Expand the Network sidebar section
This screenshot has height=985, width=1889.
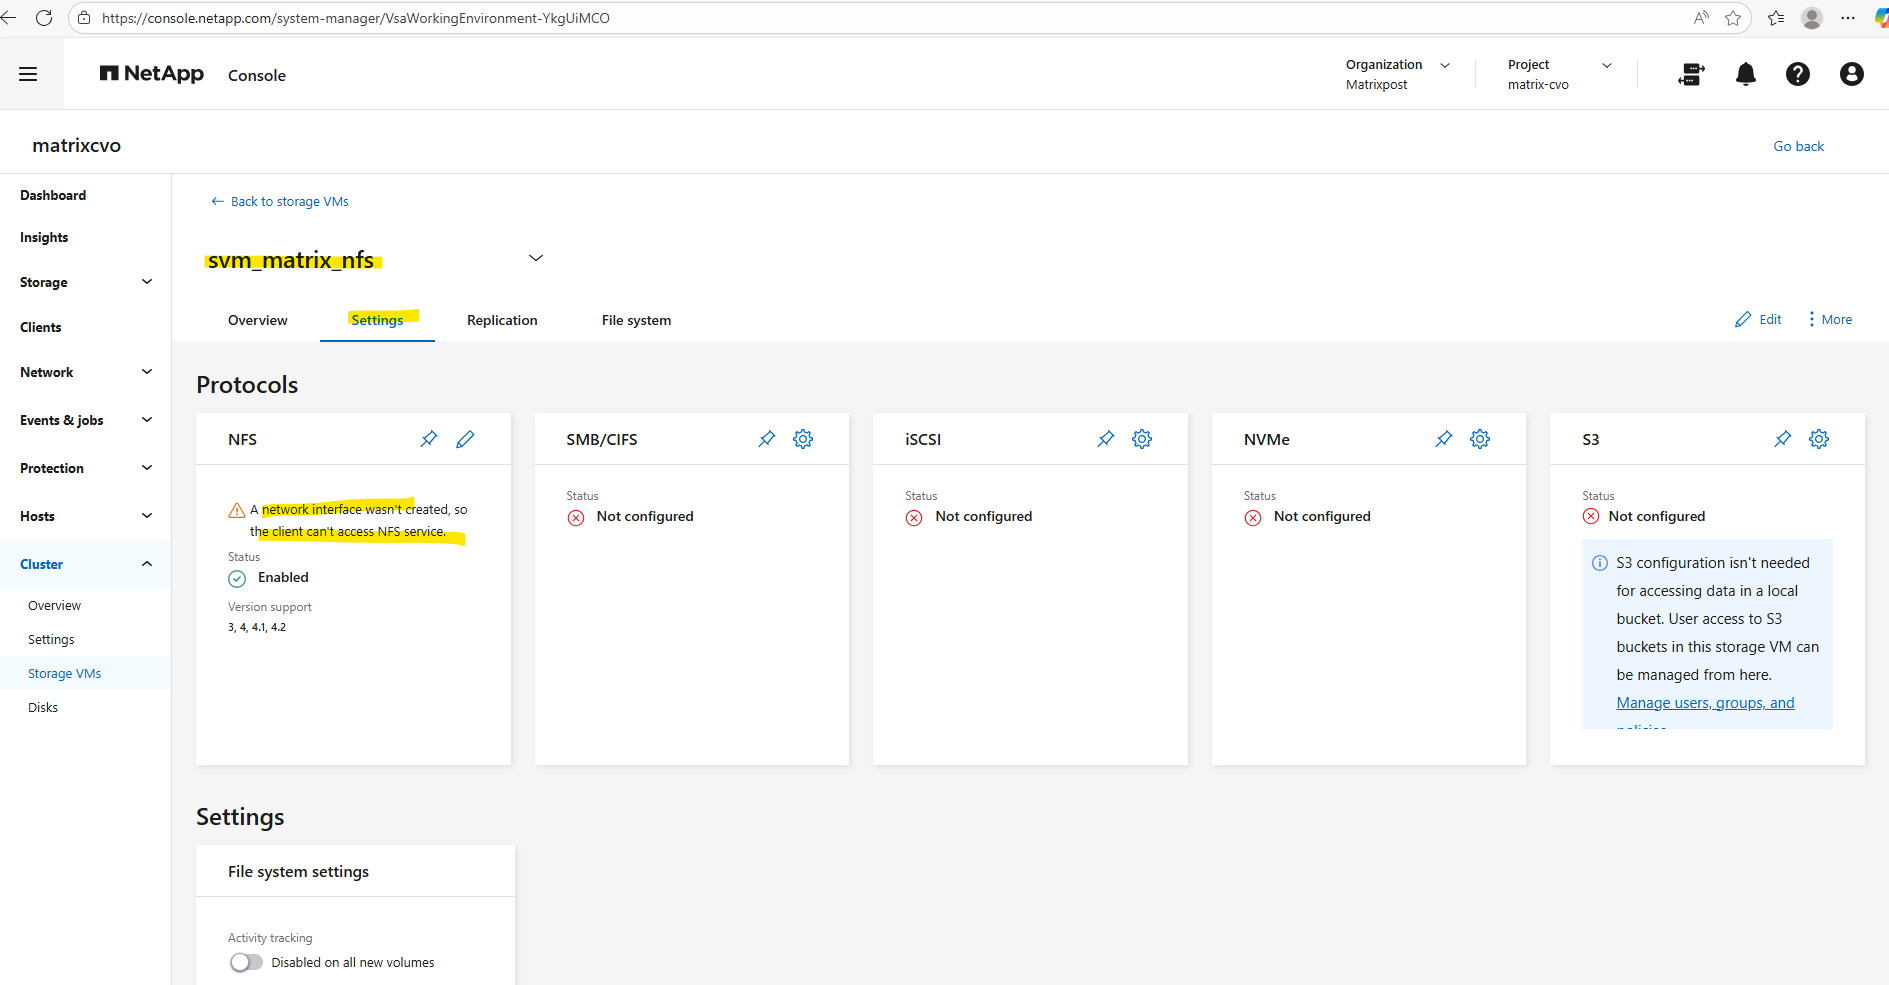point(85,372)
